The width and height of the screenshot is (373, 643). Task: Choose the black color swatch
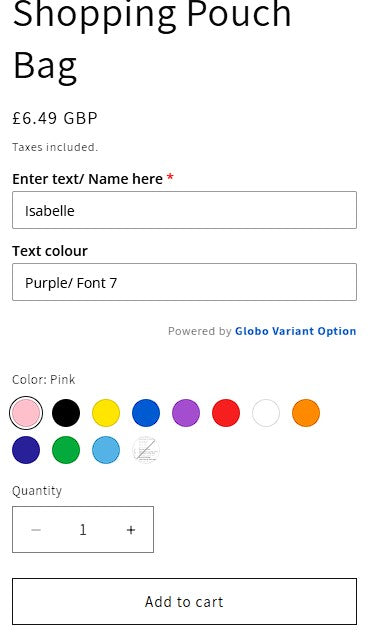(66, 413)
